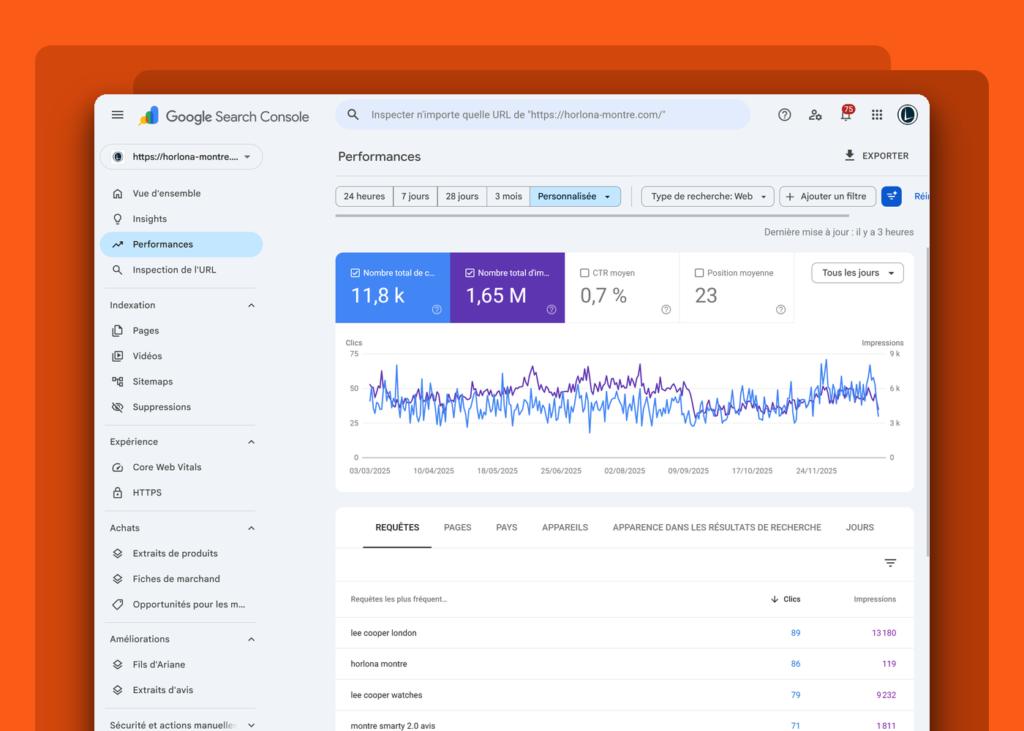The height and width of the screenshot is (731, 1024).
Task: Collapse the Indexation section
Action: 251,305
